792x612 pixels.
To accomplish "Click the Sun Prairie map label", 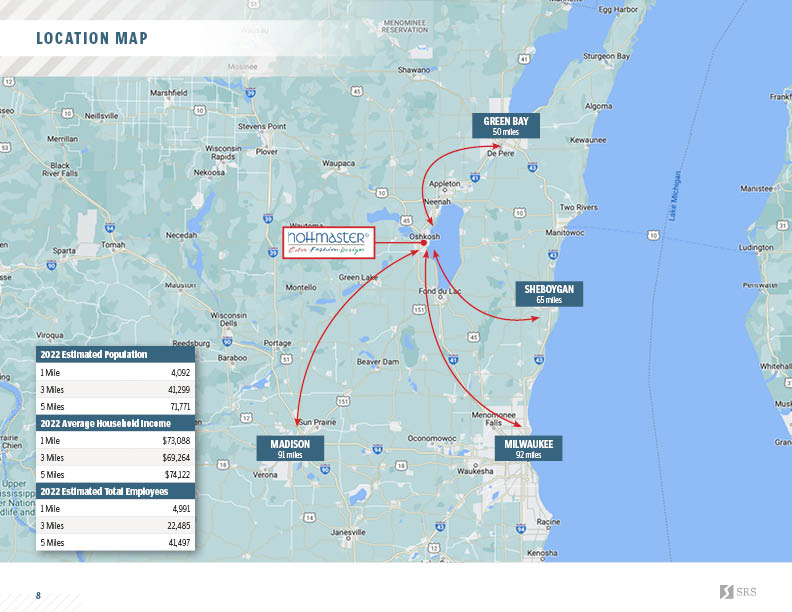I will pos(318,422).
